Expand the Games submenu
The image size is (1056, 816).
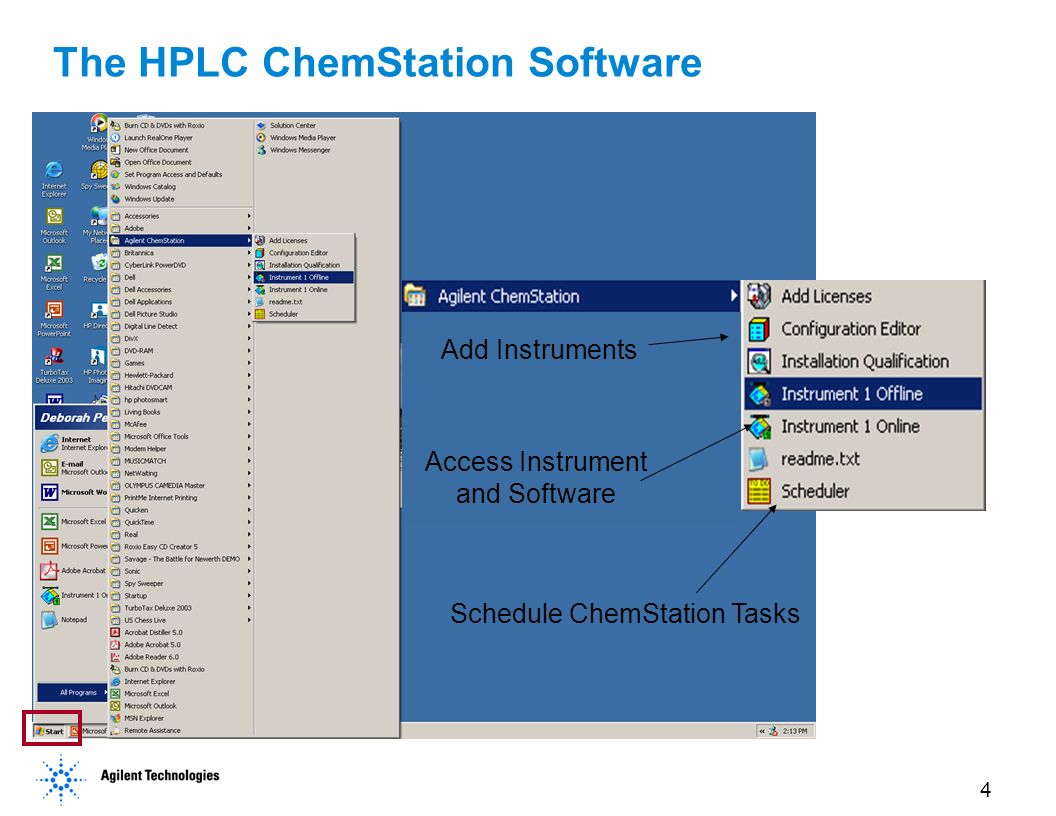[180, 364]
